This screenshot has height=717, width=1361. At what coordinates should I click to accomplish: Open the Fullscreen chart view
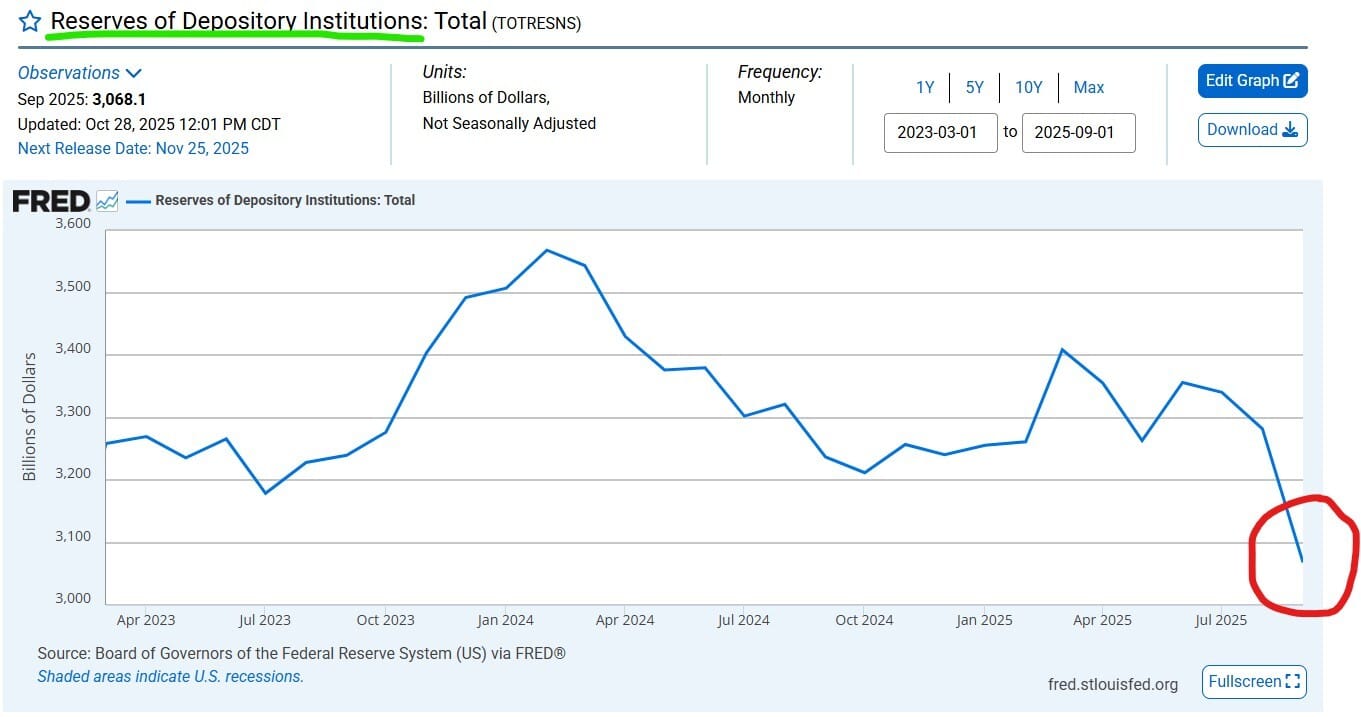[1254, 682]
